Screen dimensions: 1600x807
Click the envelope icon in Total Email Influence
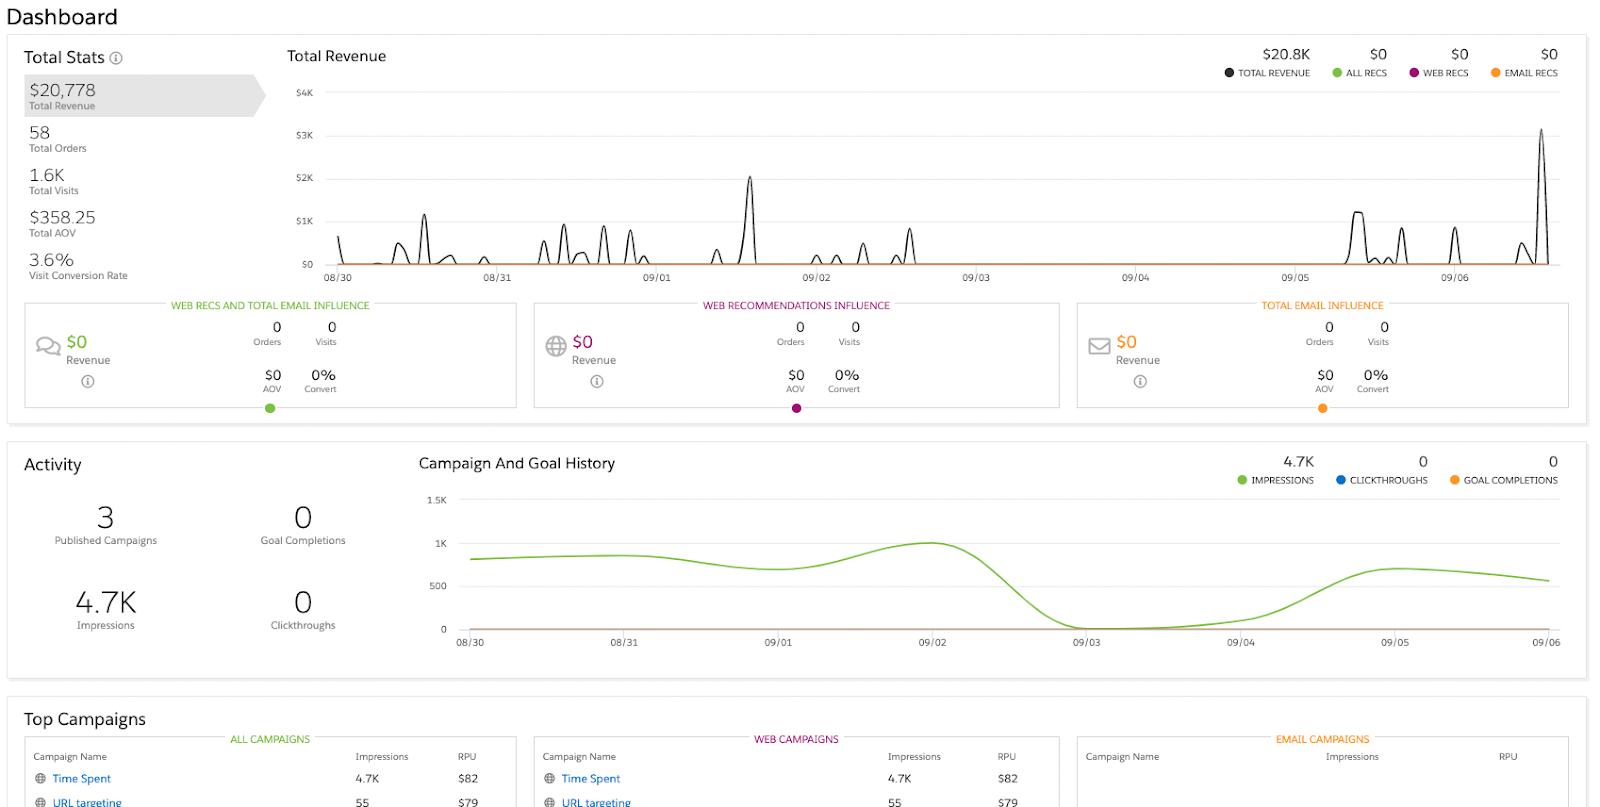click(x=1099, y=346)
